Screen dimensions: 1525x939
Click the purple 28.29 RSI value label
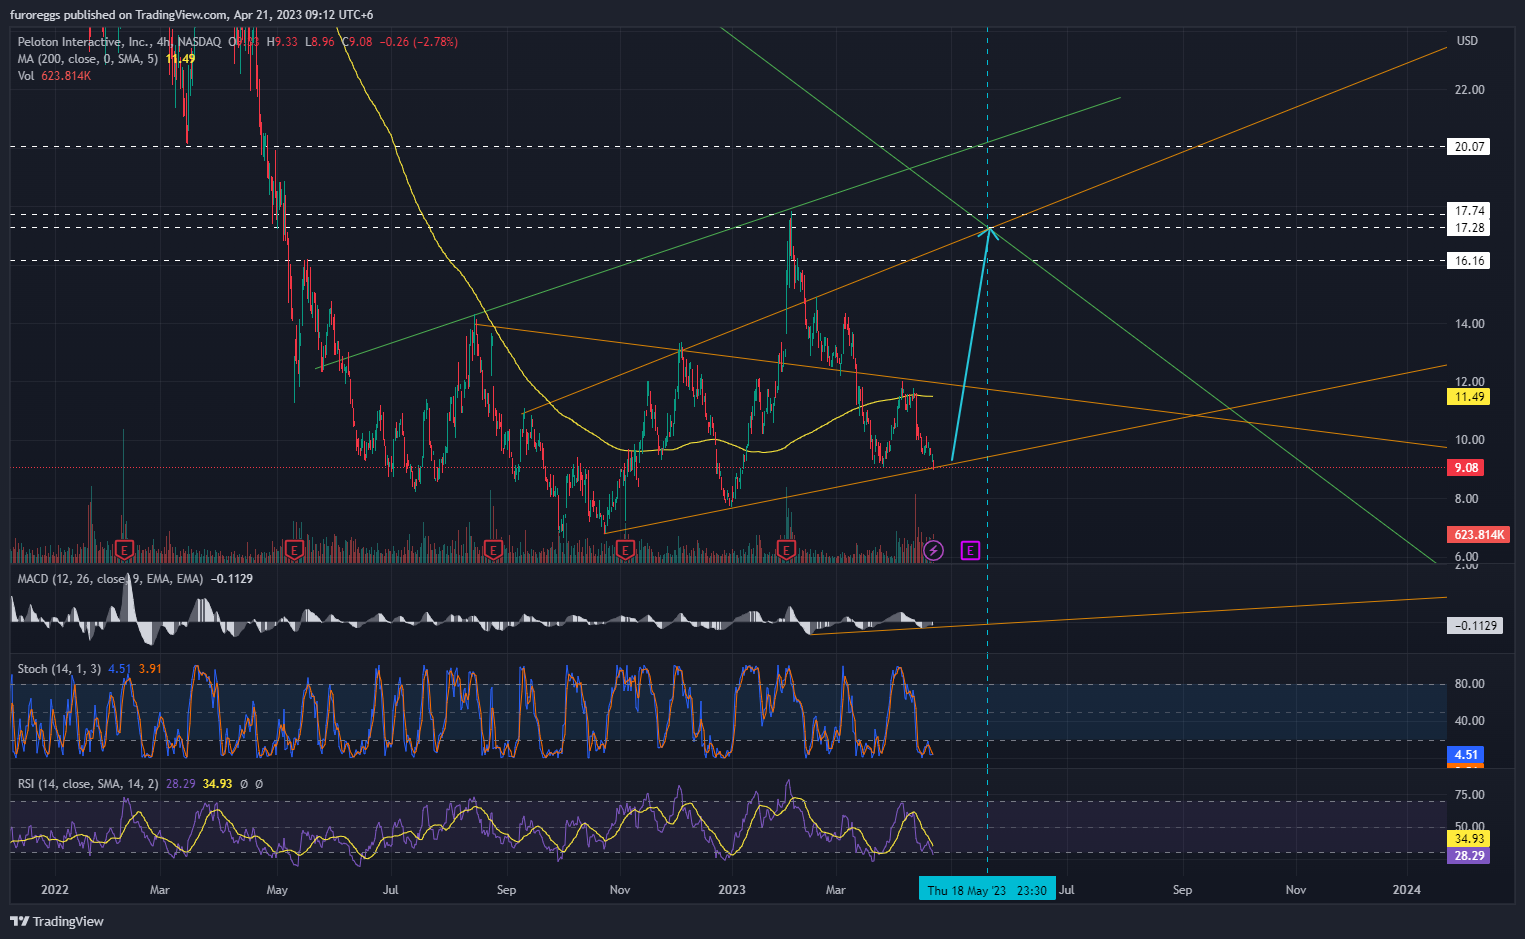[x=1468, y=856]
